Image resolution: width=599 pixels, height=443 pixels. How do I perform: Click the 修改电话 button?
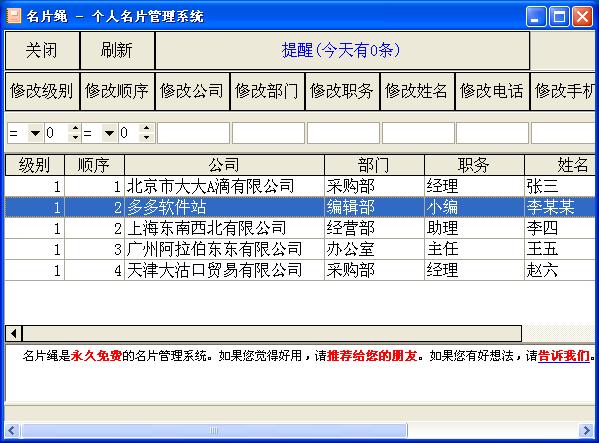(x=492, y=91)
